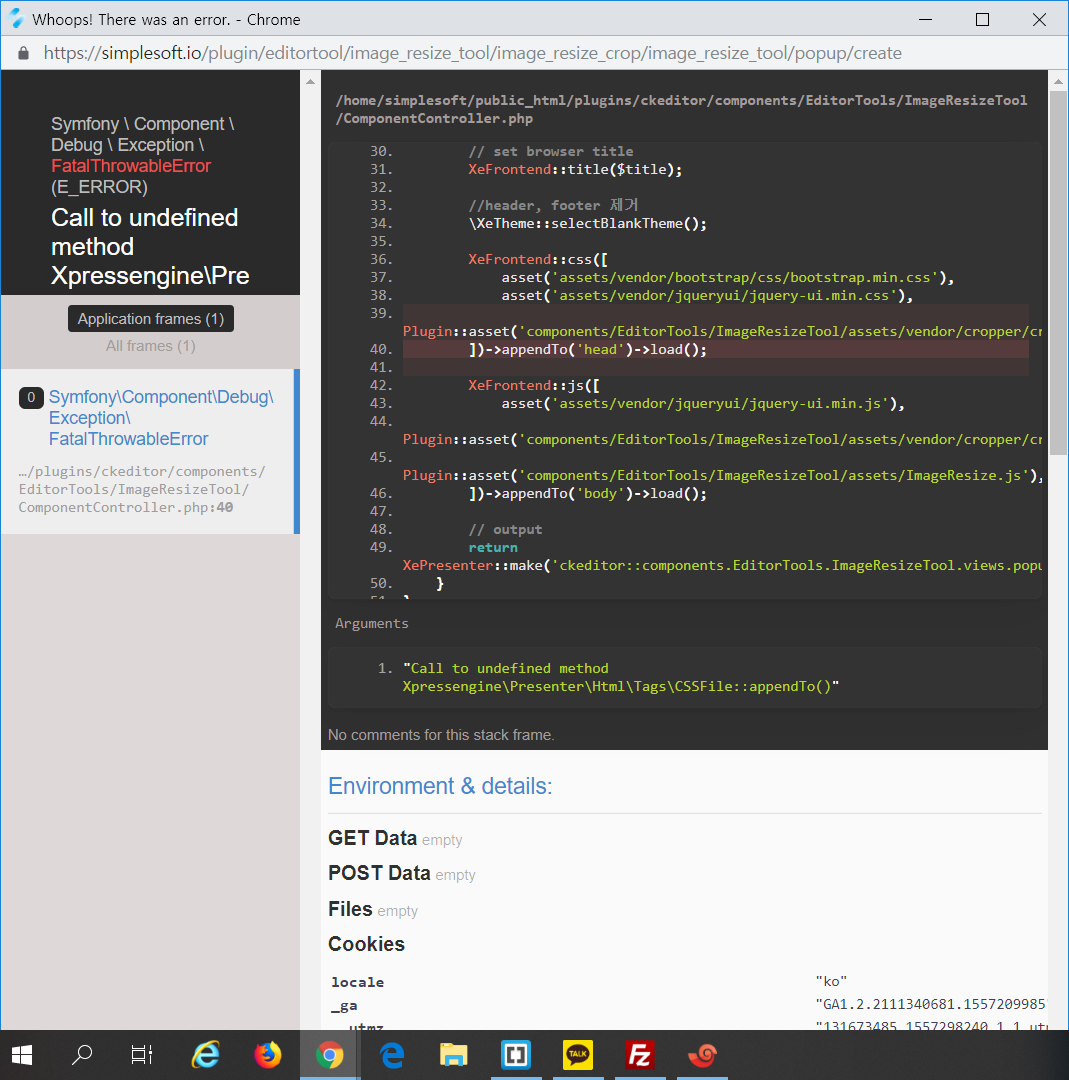Click locale cookie name
This screenshot has height=1080, width=1069.
[357, 982]
